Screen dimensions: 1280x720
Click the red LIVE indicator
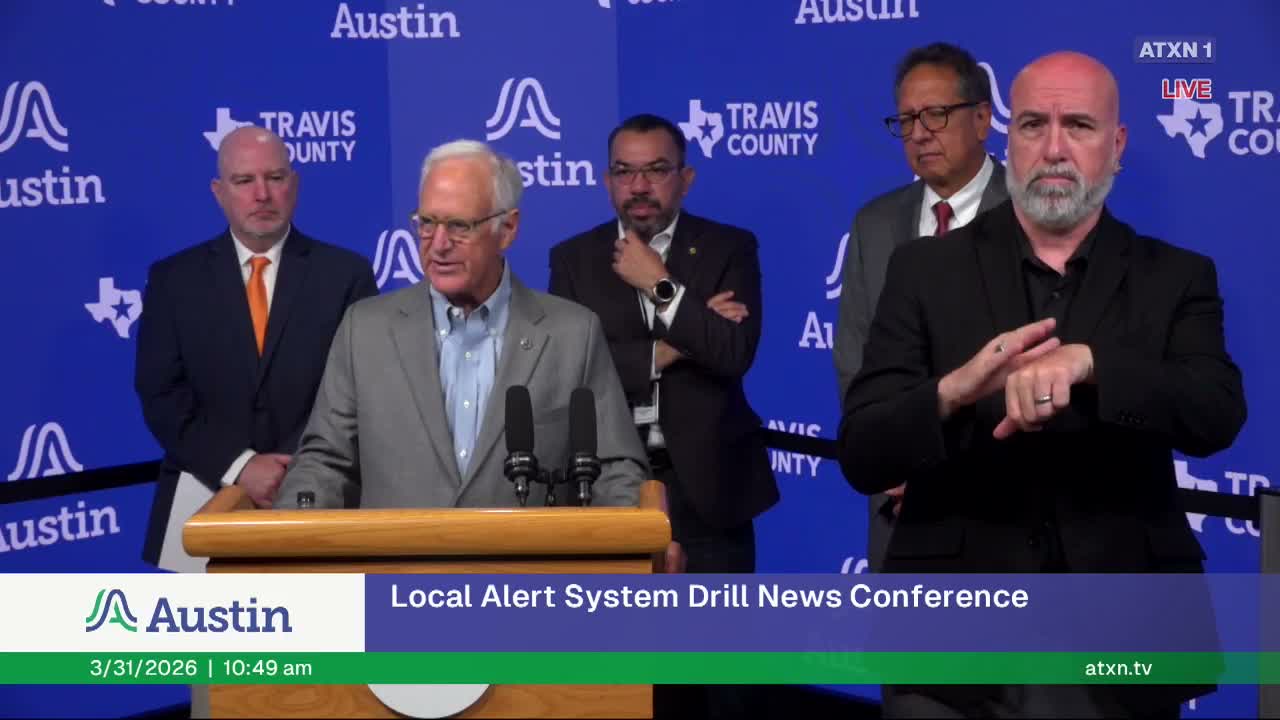click(1187, 89)
